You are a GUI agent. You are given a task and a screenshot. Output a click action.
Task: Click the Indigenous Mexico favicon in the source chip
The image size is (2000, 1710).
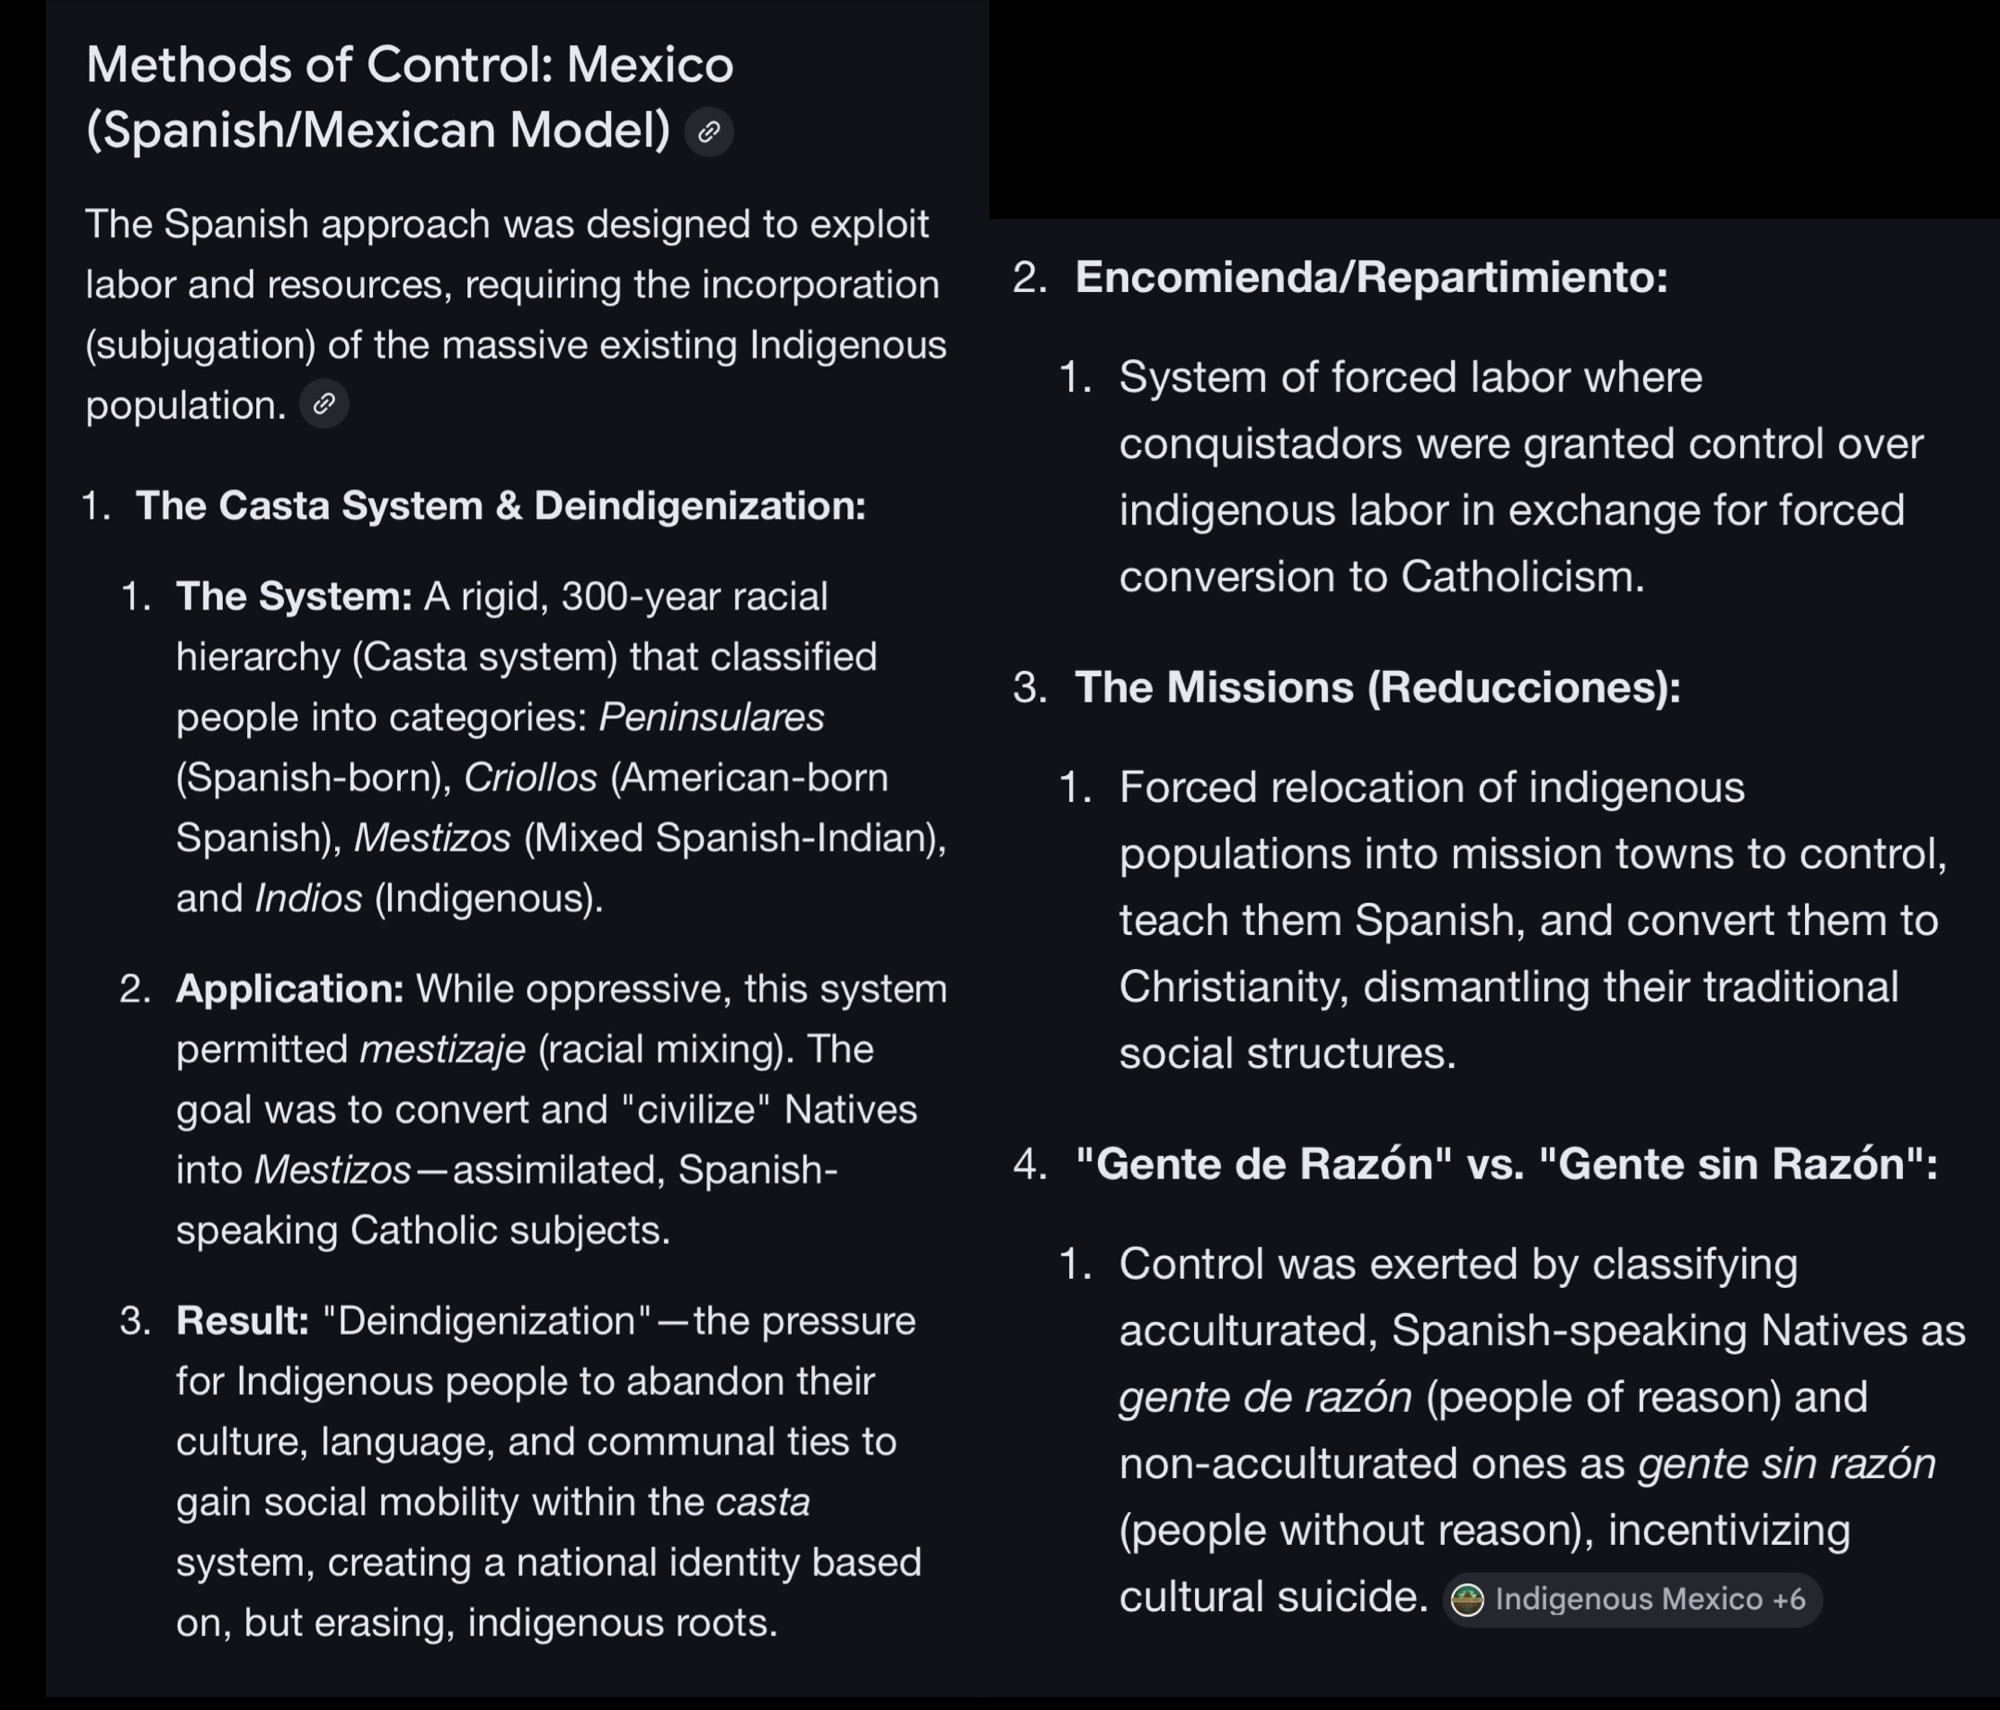tap(1467, 1600)
